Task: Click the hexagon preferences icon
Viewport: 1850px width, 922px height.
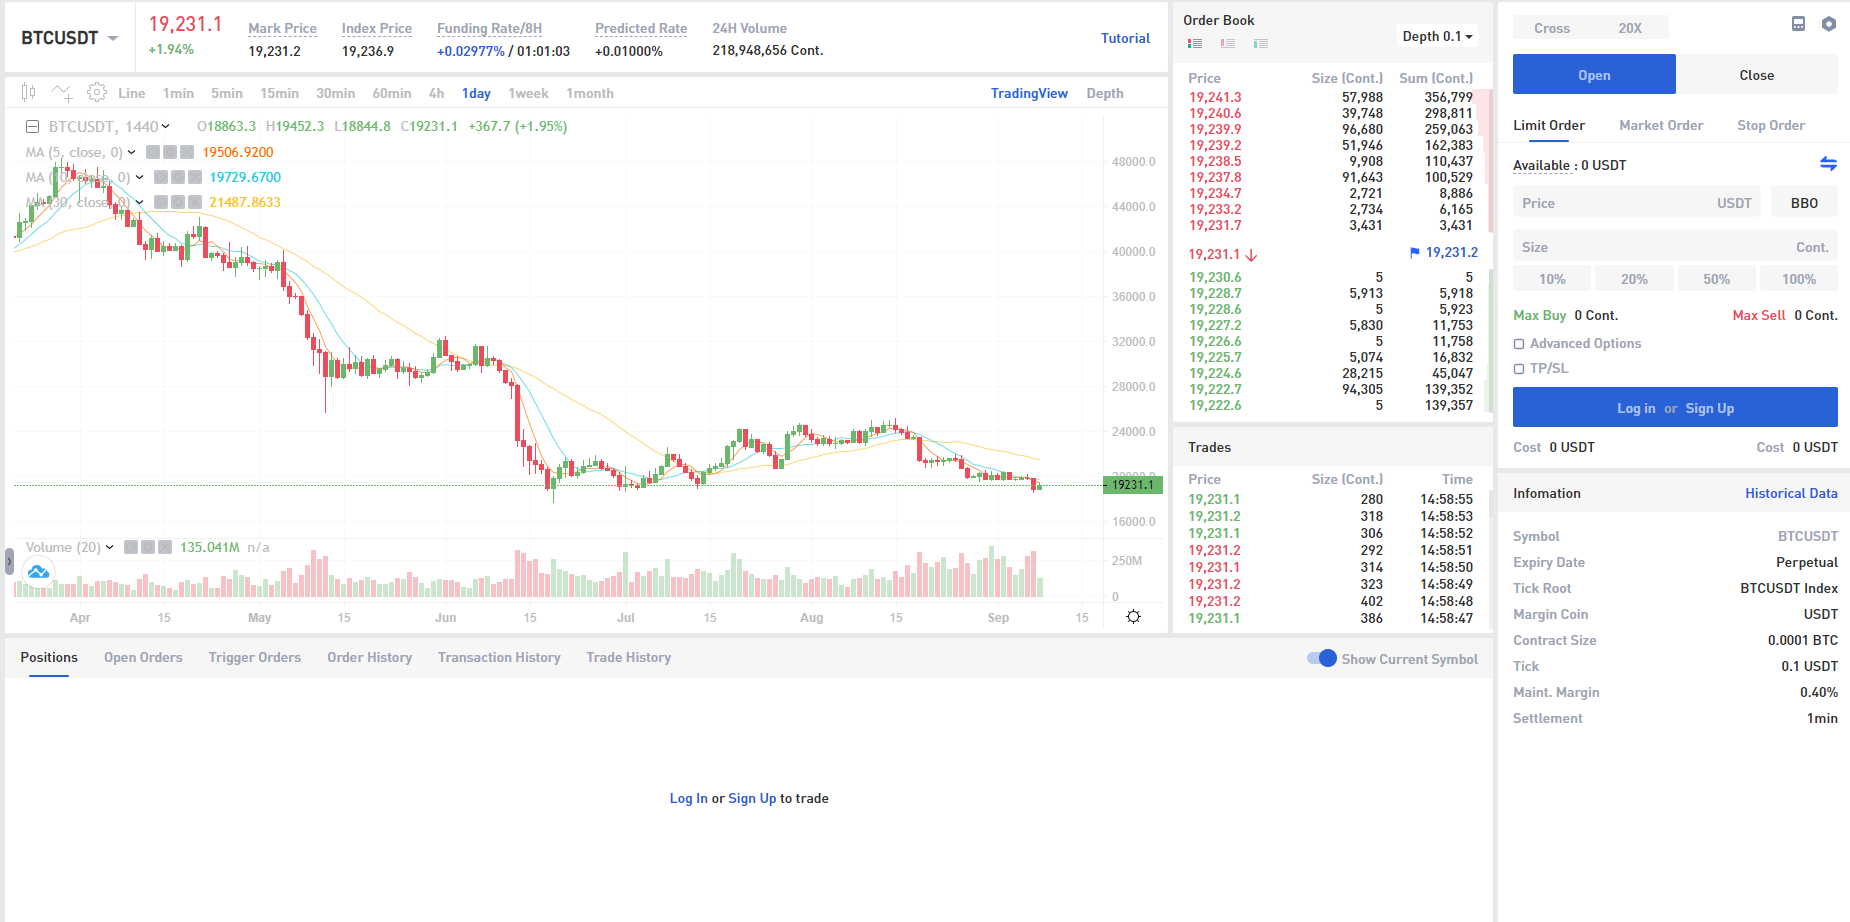Action: click(x=1828, y=24)
